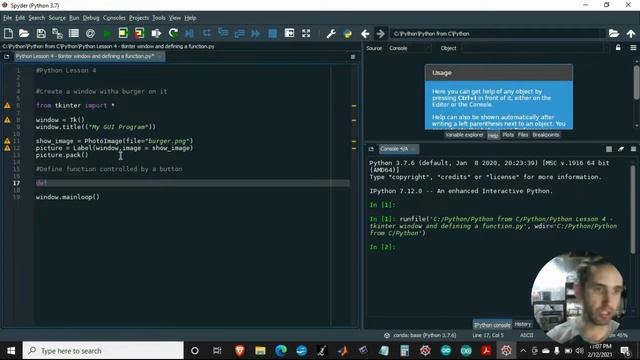The image size is (640, 360).
Task: Open the editor pane options menu icon
Action: point(353,57)
